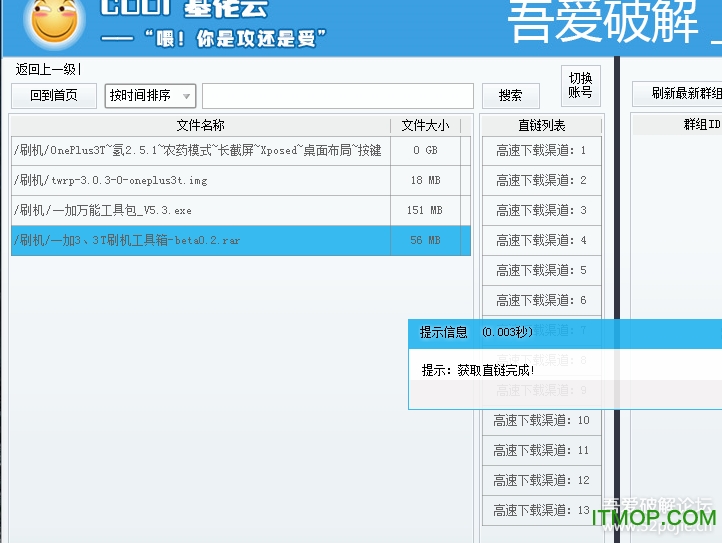Click the 刷新最新群组 button
This screenshot has height=543, width=722.
click(x=678, y=93)
